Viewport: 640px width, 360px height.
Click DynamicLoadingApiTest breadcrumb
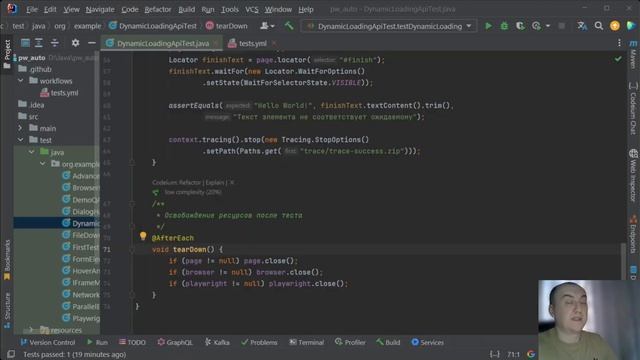click(153, 26)
